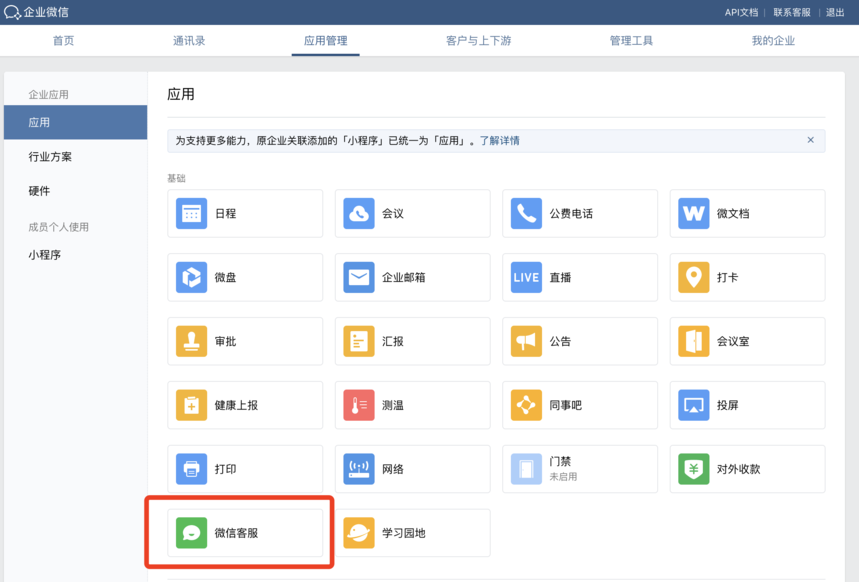Click the 公告 megaphone icon
Viewport: 859px width, 582px height.
tap(526, 341)
